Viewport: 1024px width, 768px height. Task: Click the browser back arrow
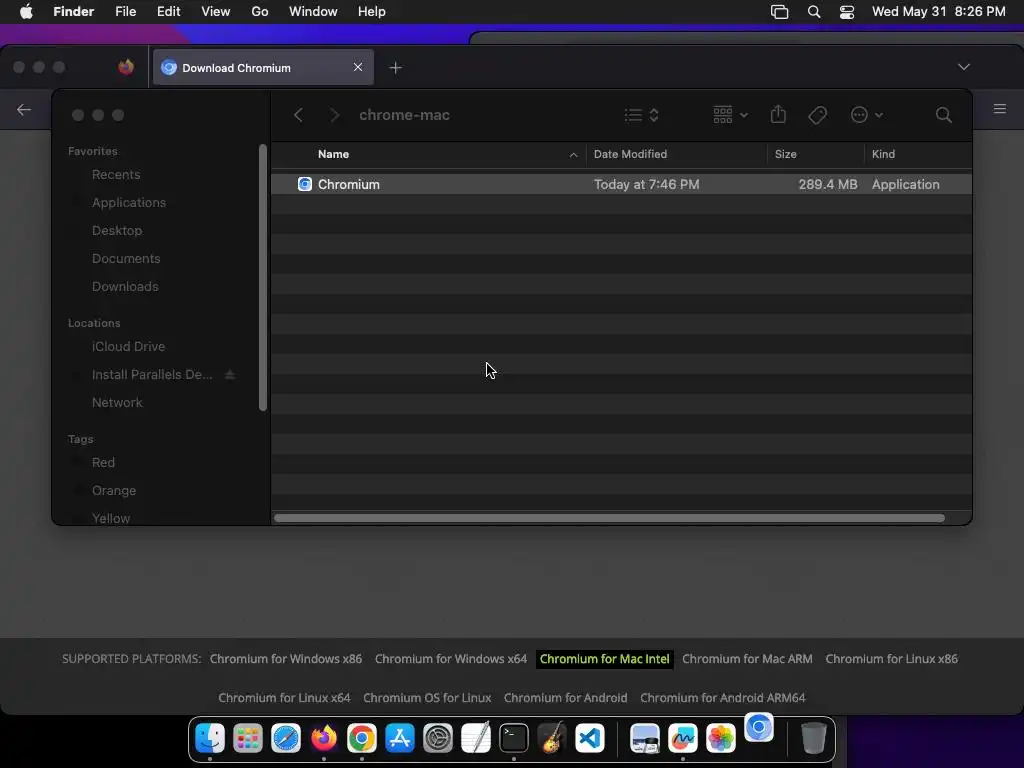[24, 110]
